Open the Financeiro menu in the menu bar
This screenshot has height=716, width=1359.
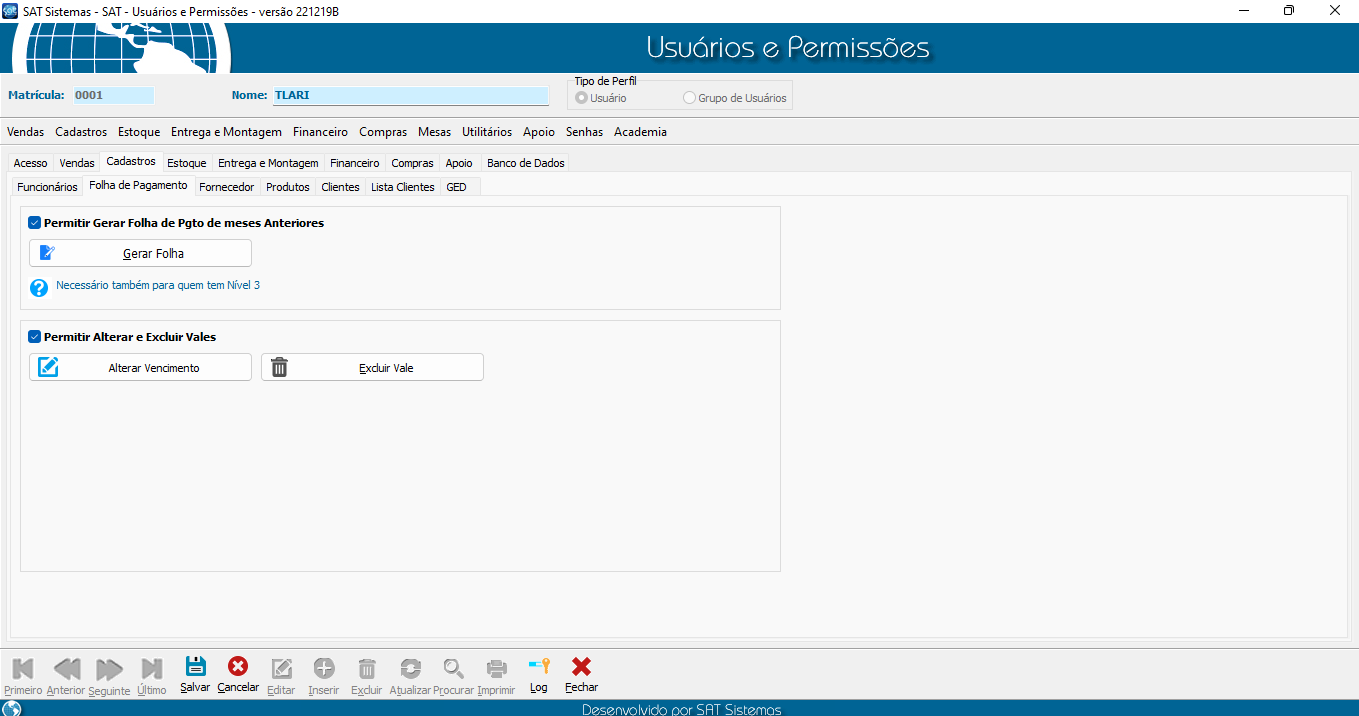coord(320,132)
